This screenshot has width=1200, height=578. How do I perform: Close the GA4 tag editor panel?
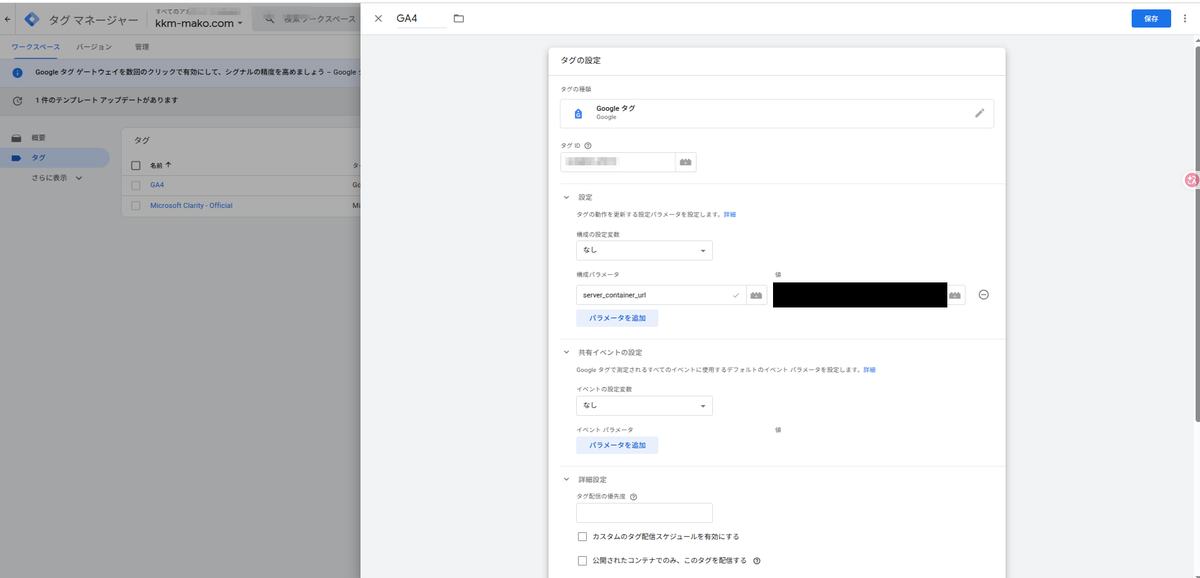[378, 18]
